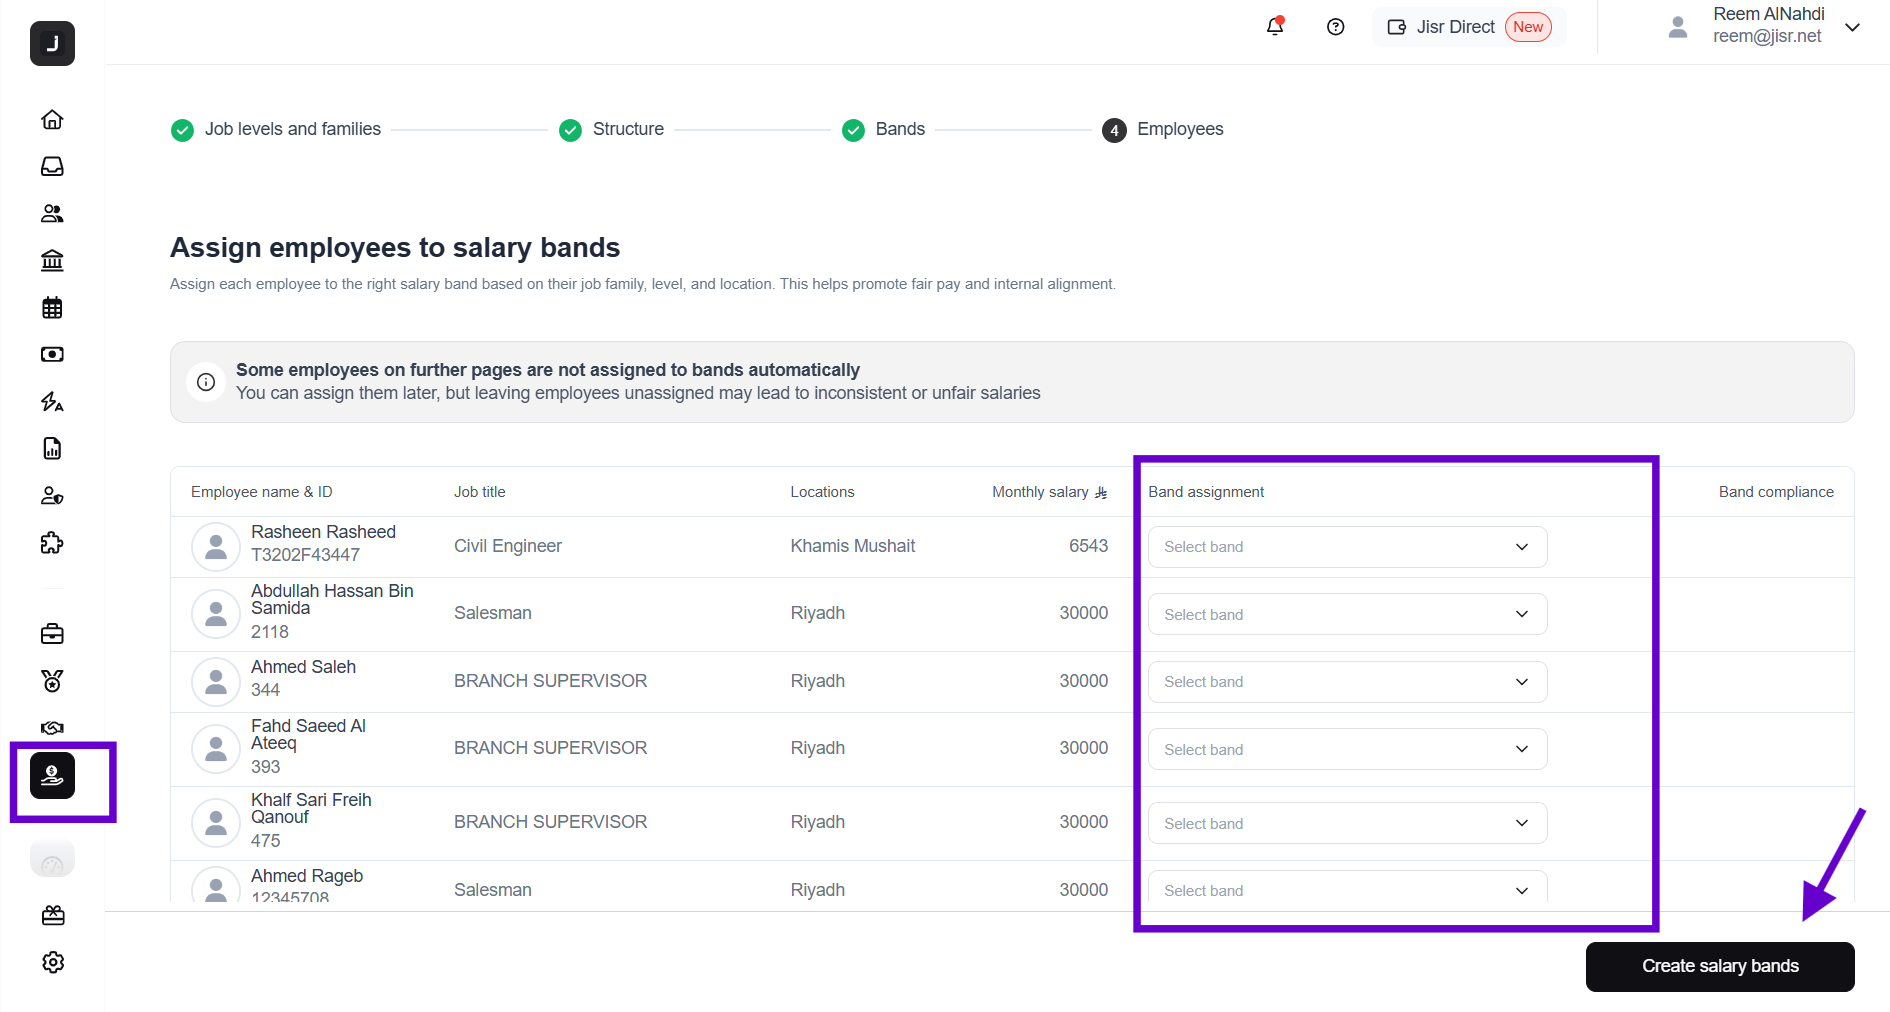This screenshot has width=1890, height=1012.
Task: Go to Home in sidebar
Action: [x=52, y=120]
